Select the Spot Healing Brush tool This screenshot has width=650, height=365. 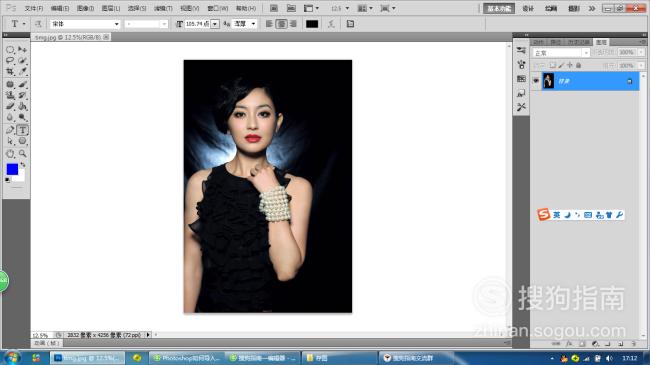point(10,84)
